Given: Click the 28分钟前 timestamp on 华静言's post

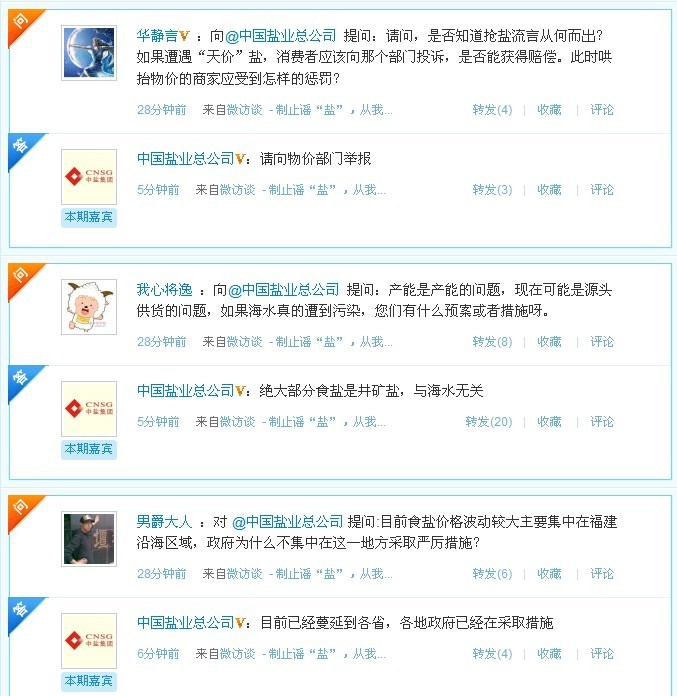Looking at the screenshot, I should pos(162,110).
